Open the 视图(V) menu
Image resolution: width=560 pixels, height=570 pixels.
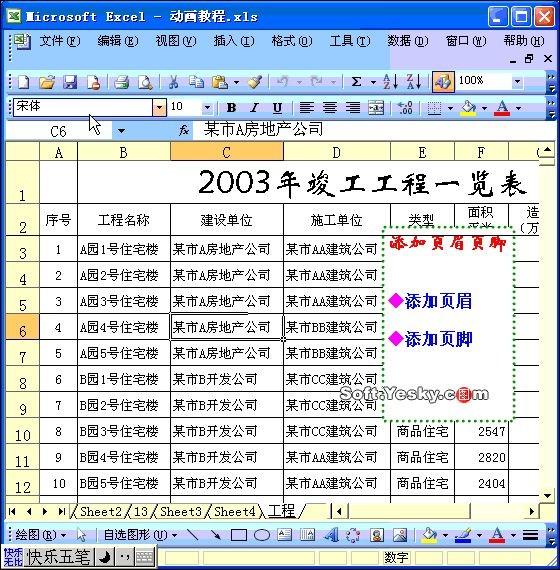point(176,41)
